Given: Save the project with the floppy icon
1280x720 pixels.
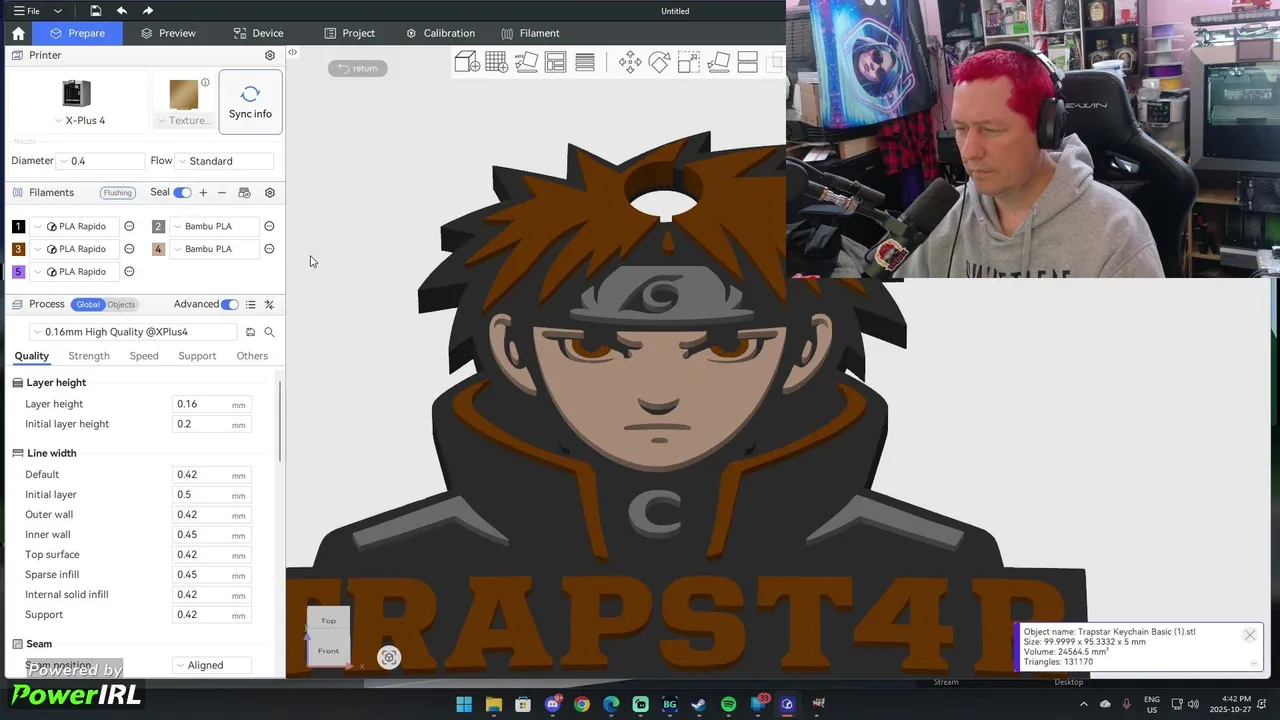Looking at the screenshot, I should point(95,11).
